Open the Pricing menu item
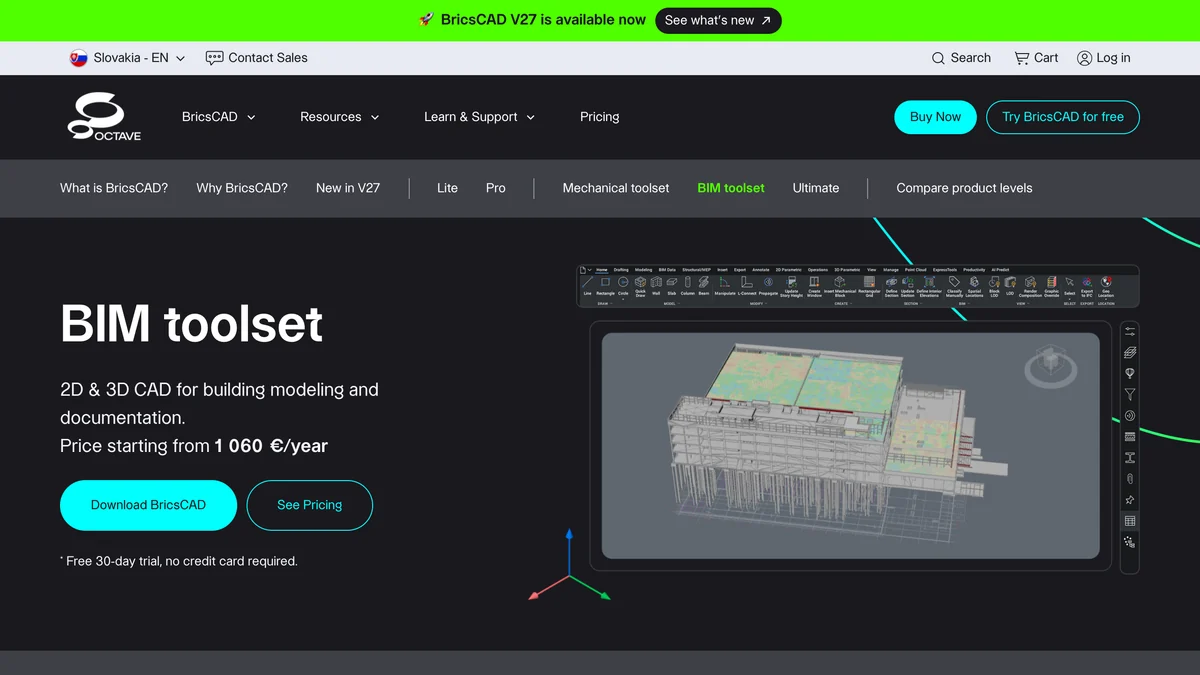Image resolution: width=1200 pixels, height=675 pixels. (599, 117)
